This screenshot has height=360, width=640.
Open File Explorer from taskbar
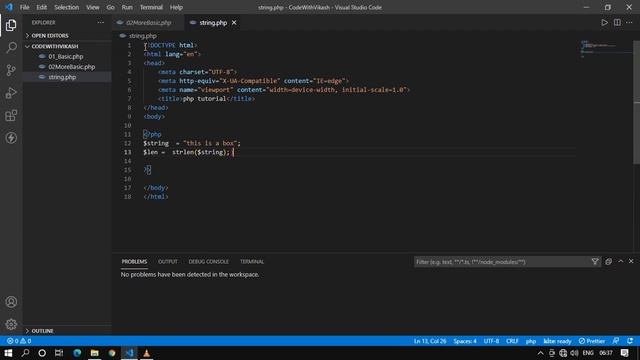pyautogui.click(x=95, y=353)
